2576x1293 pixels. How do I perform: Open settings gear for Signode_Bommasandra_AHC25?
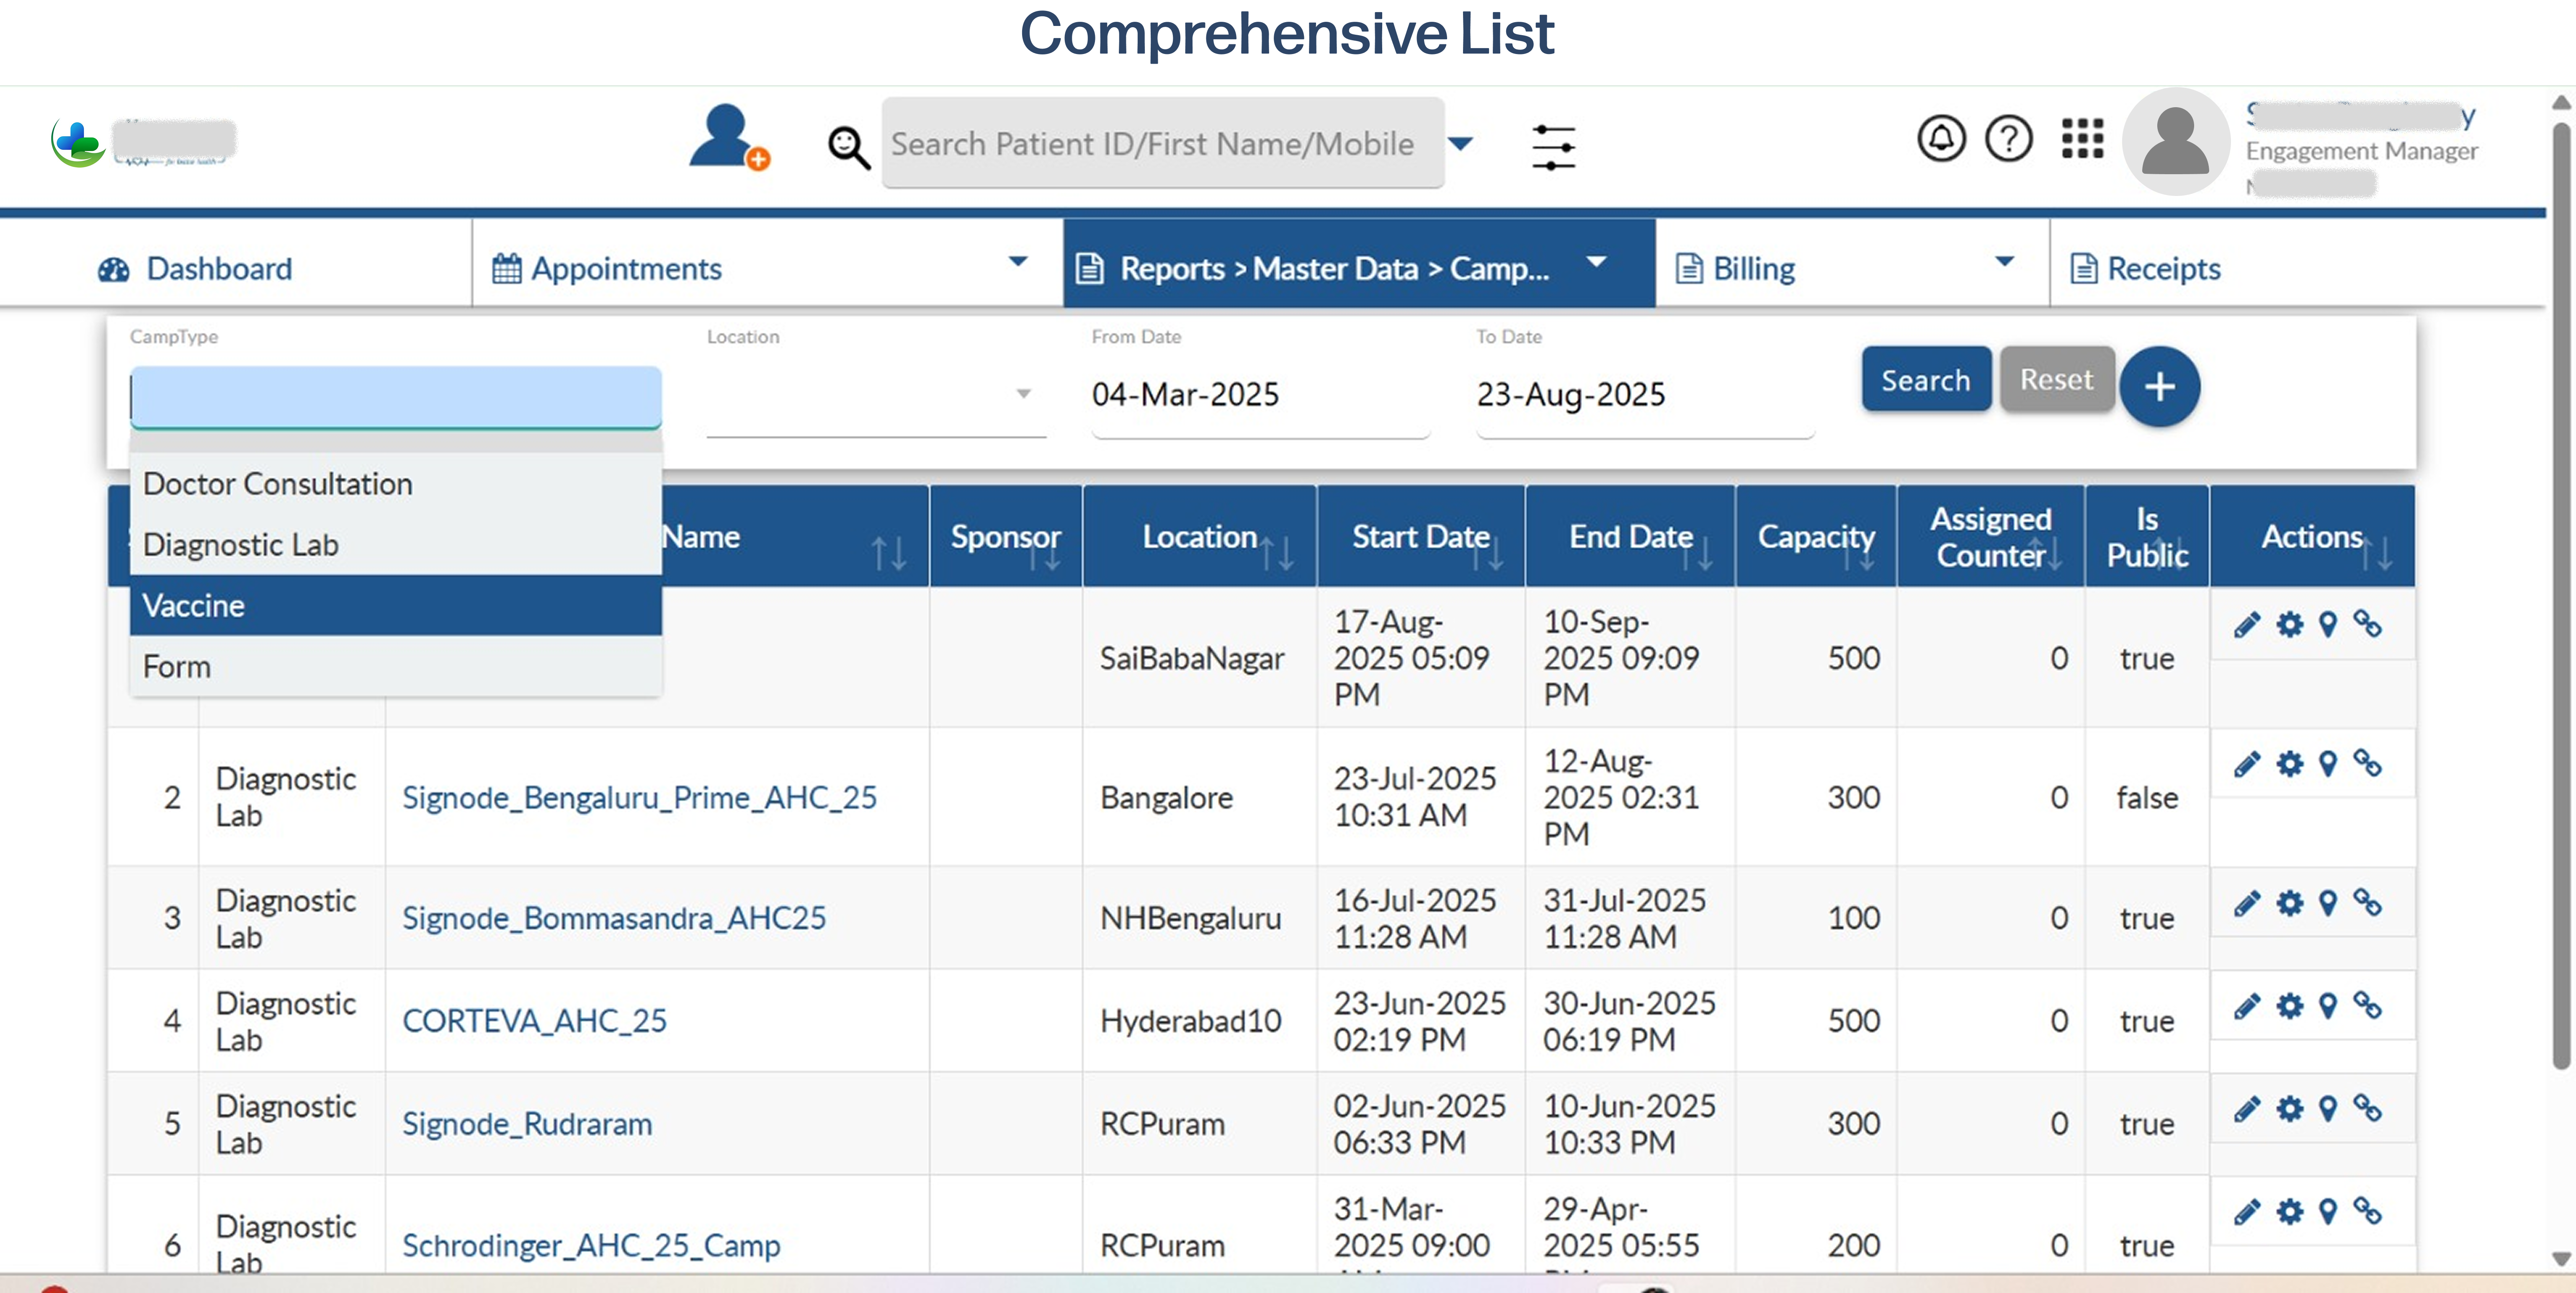2289,904
